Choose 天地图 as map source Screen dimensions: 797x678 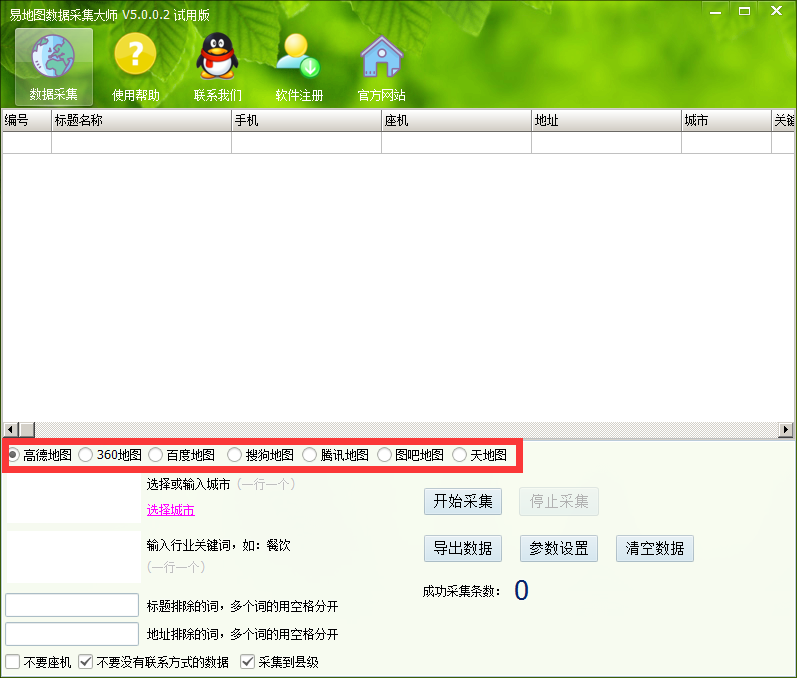pos(459,455)
